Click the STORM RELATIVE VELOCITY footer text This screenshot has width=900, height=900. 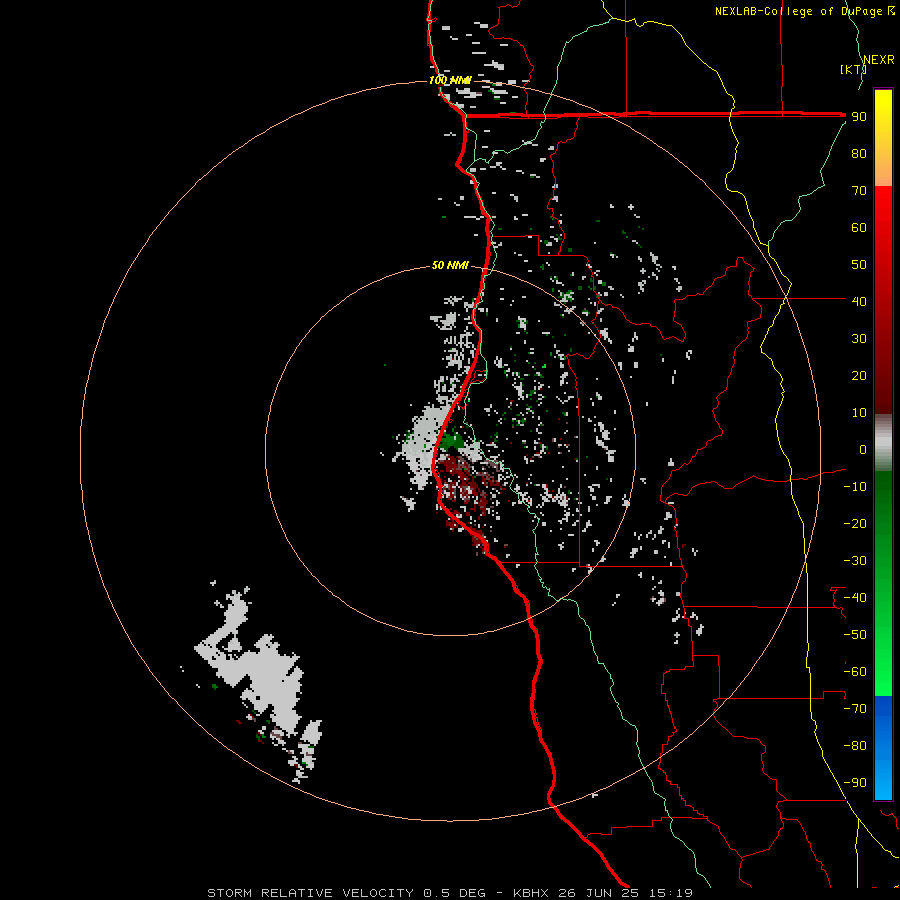(310, 893)
